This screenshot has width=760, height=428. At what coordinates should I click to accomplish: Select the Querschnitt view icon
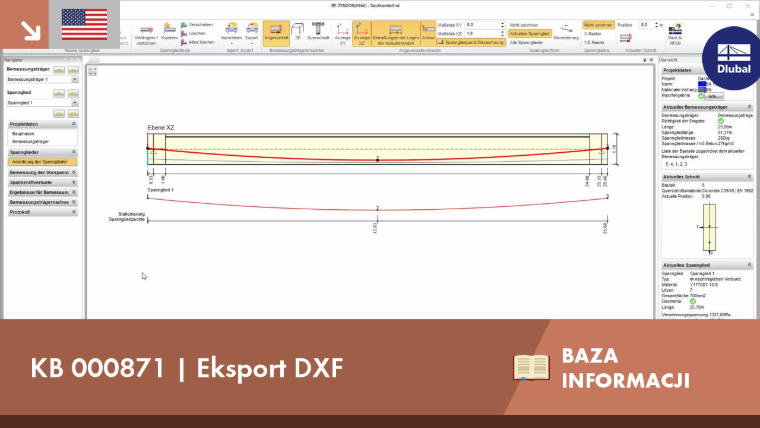pyautogui.click(x=318, y=32)
